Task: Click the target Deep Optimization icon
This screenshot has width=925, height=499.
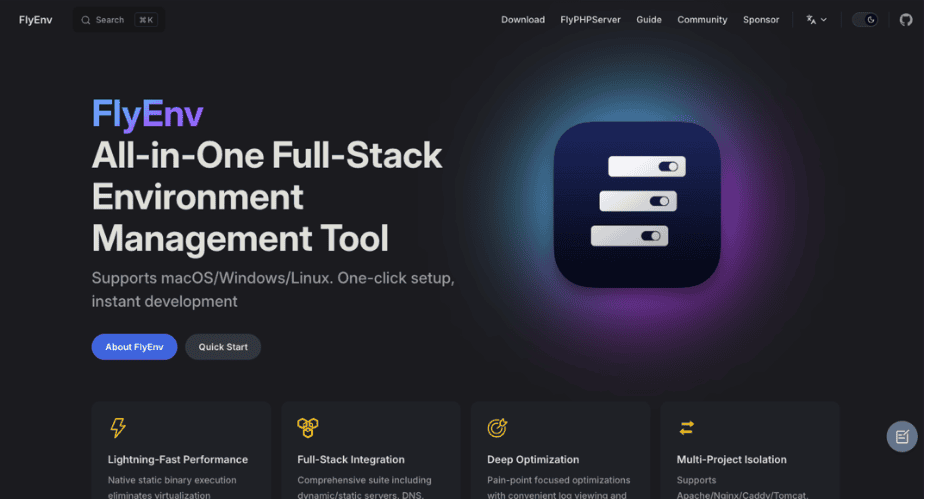Action: click(x=497, y=428)
